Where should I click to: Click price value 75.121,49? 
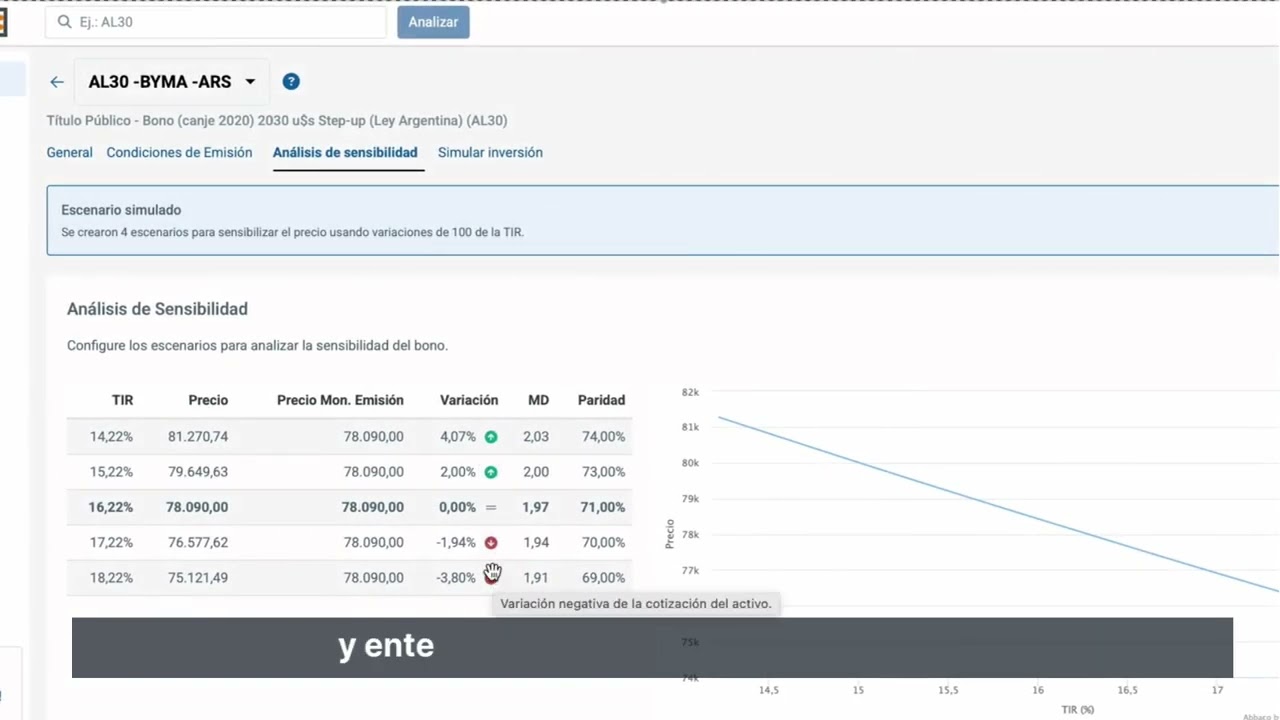tap(198, 578)
